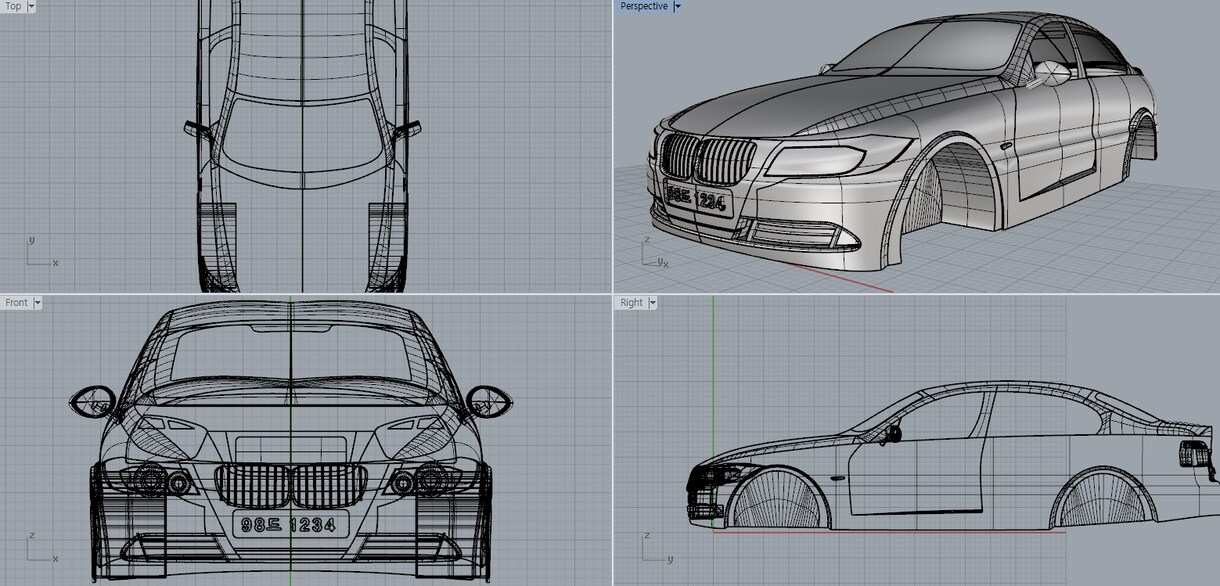Screen dimensions: 1220x586
Task: Open the Top viewport dropdown arrow
Action: click(32, 6)
